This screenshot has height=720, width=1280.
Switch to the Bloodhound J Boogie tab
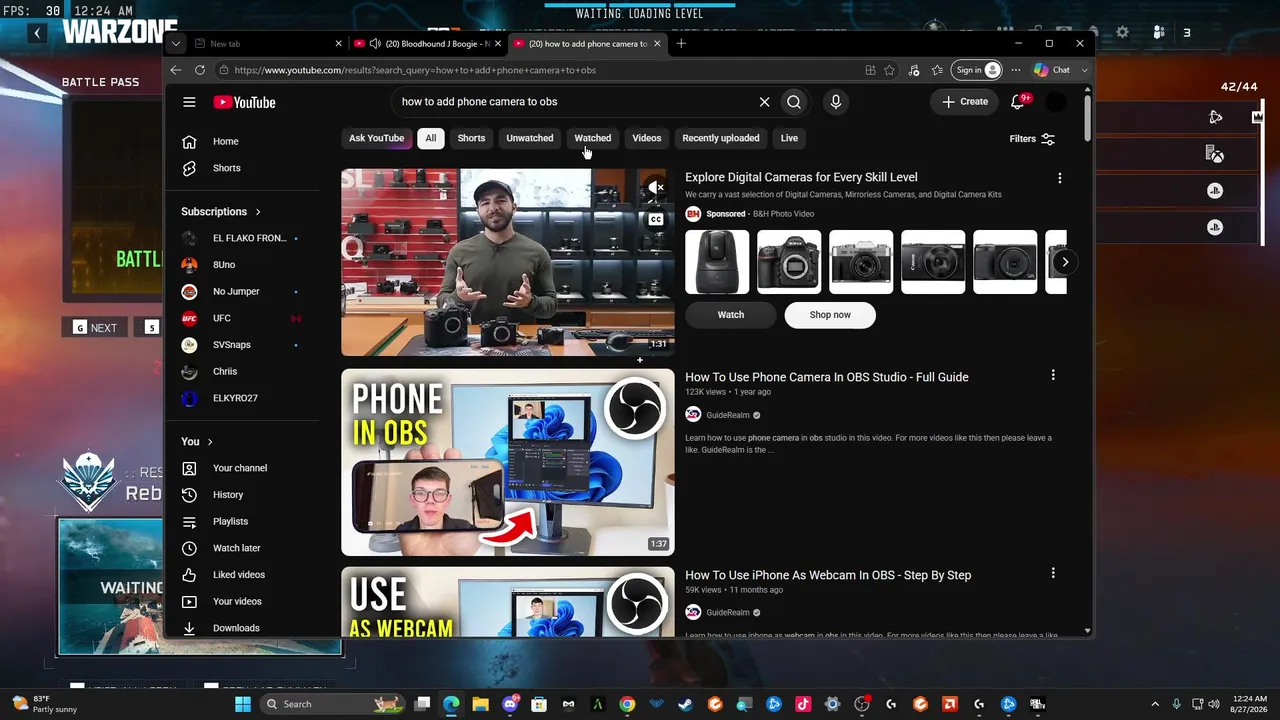[429, 43]
